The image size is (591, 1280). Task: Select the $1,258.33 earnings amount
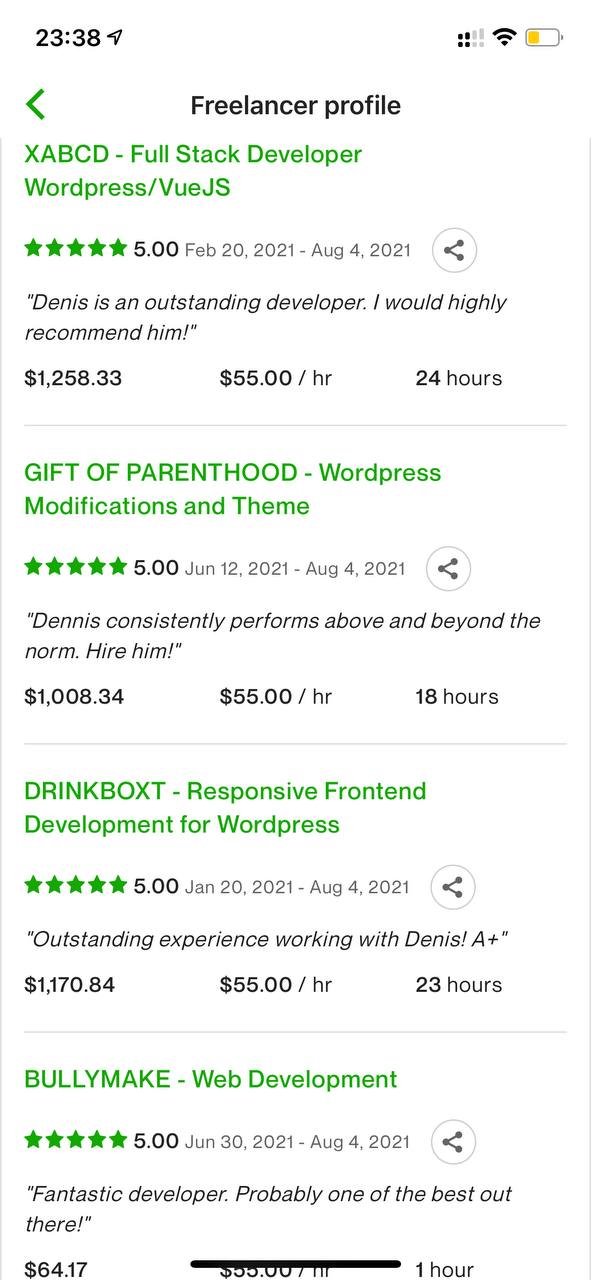(x=73, y=378)
